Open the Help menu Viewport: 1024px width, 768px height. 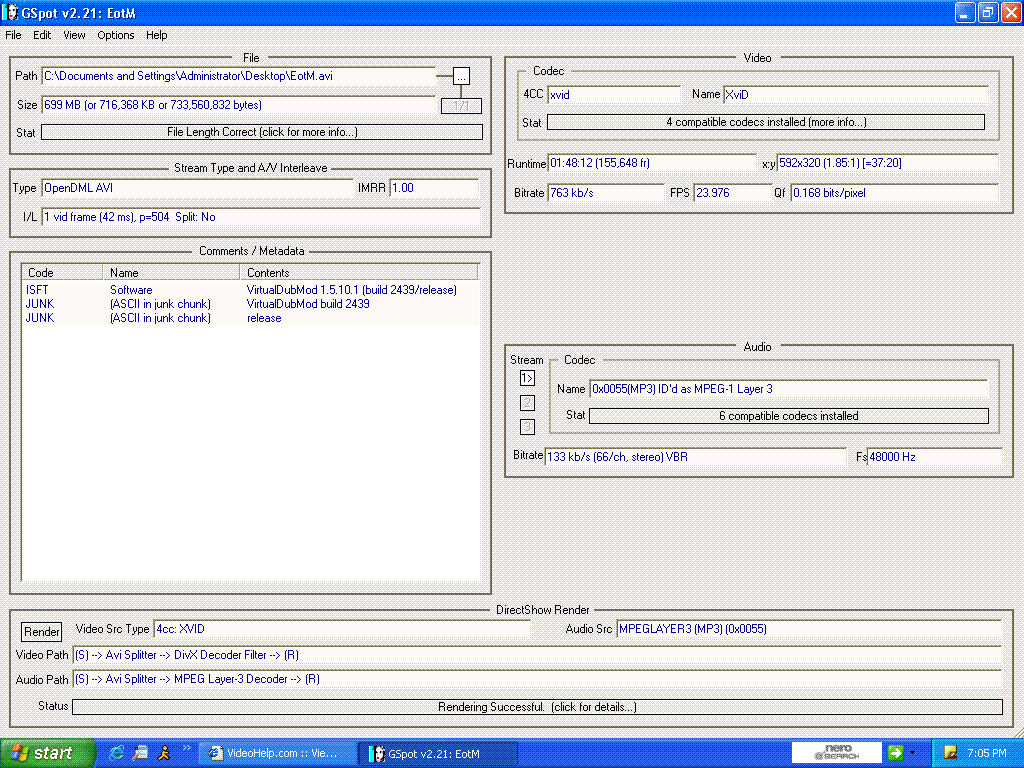click(x=156, y=35)
